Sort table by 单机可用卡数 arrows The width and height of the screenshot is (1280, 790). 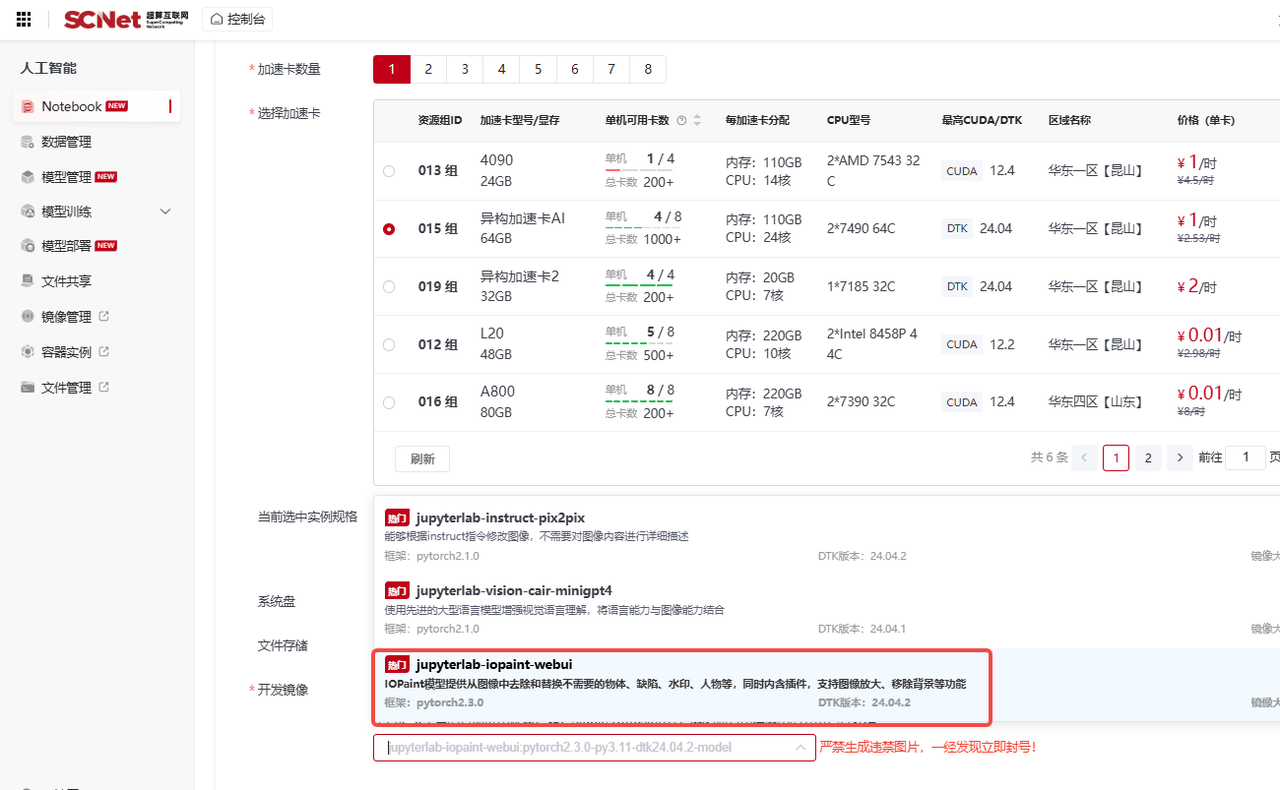point(697,120)
